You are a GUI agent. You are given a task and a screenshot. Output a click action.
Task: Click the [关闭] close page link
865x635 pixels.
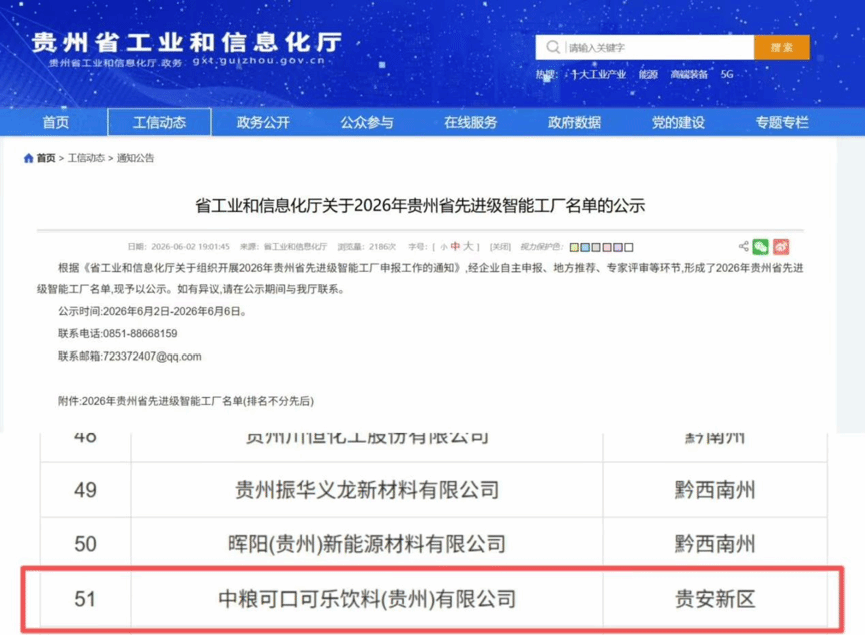[500, 247]
